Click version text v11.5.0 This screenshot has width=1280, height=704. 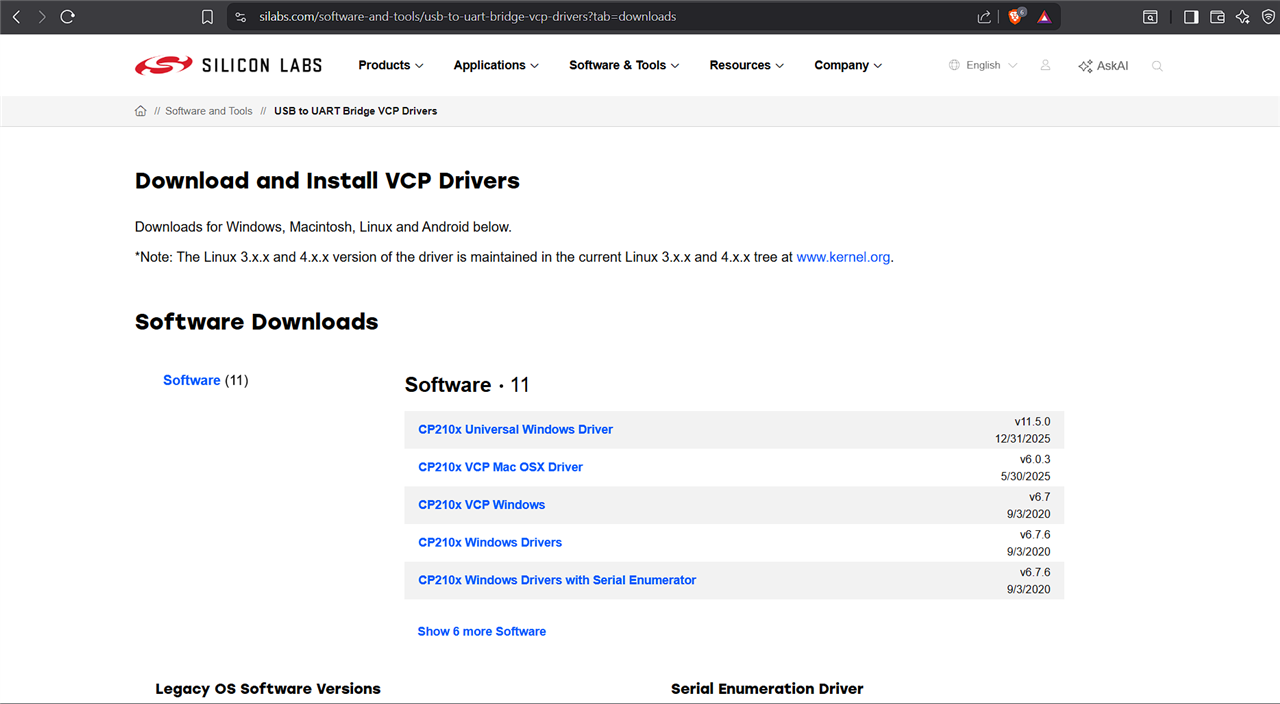tap(1032, 422)
